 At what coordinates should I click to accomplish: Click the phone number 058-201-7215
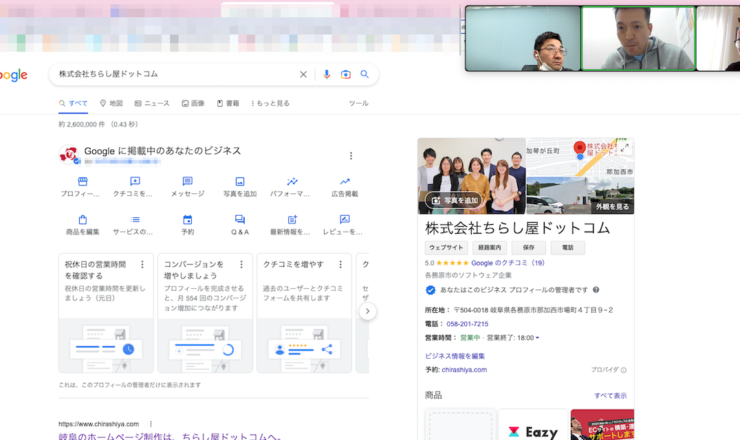point(467,324)
